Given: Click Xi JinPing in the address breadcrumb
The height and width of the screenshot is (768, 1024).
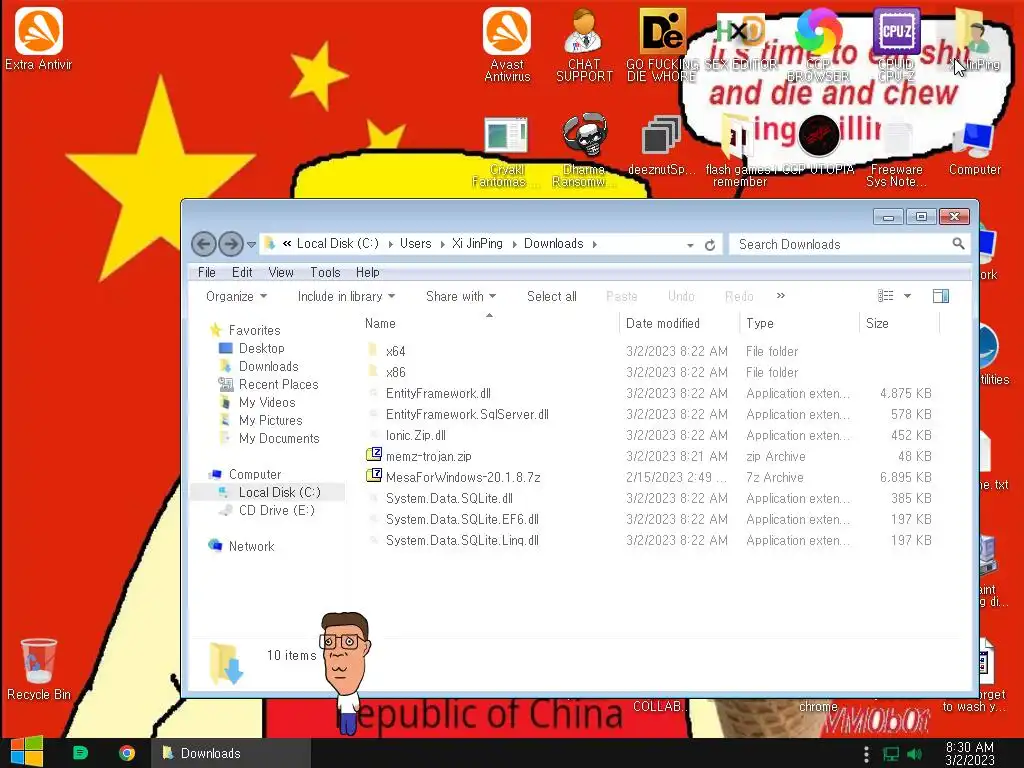Looking at the screenshot, I should tap(477, 244).
